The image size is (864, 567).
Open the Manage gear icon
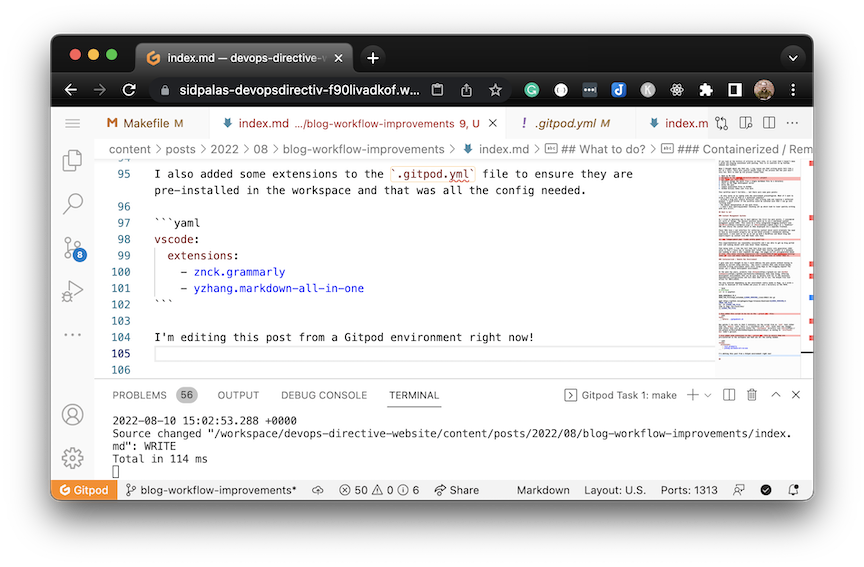coord(72,458)
